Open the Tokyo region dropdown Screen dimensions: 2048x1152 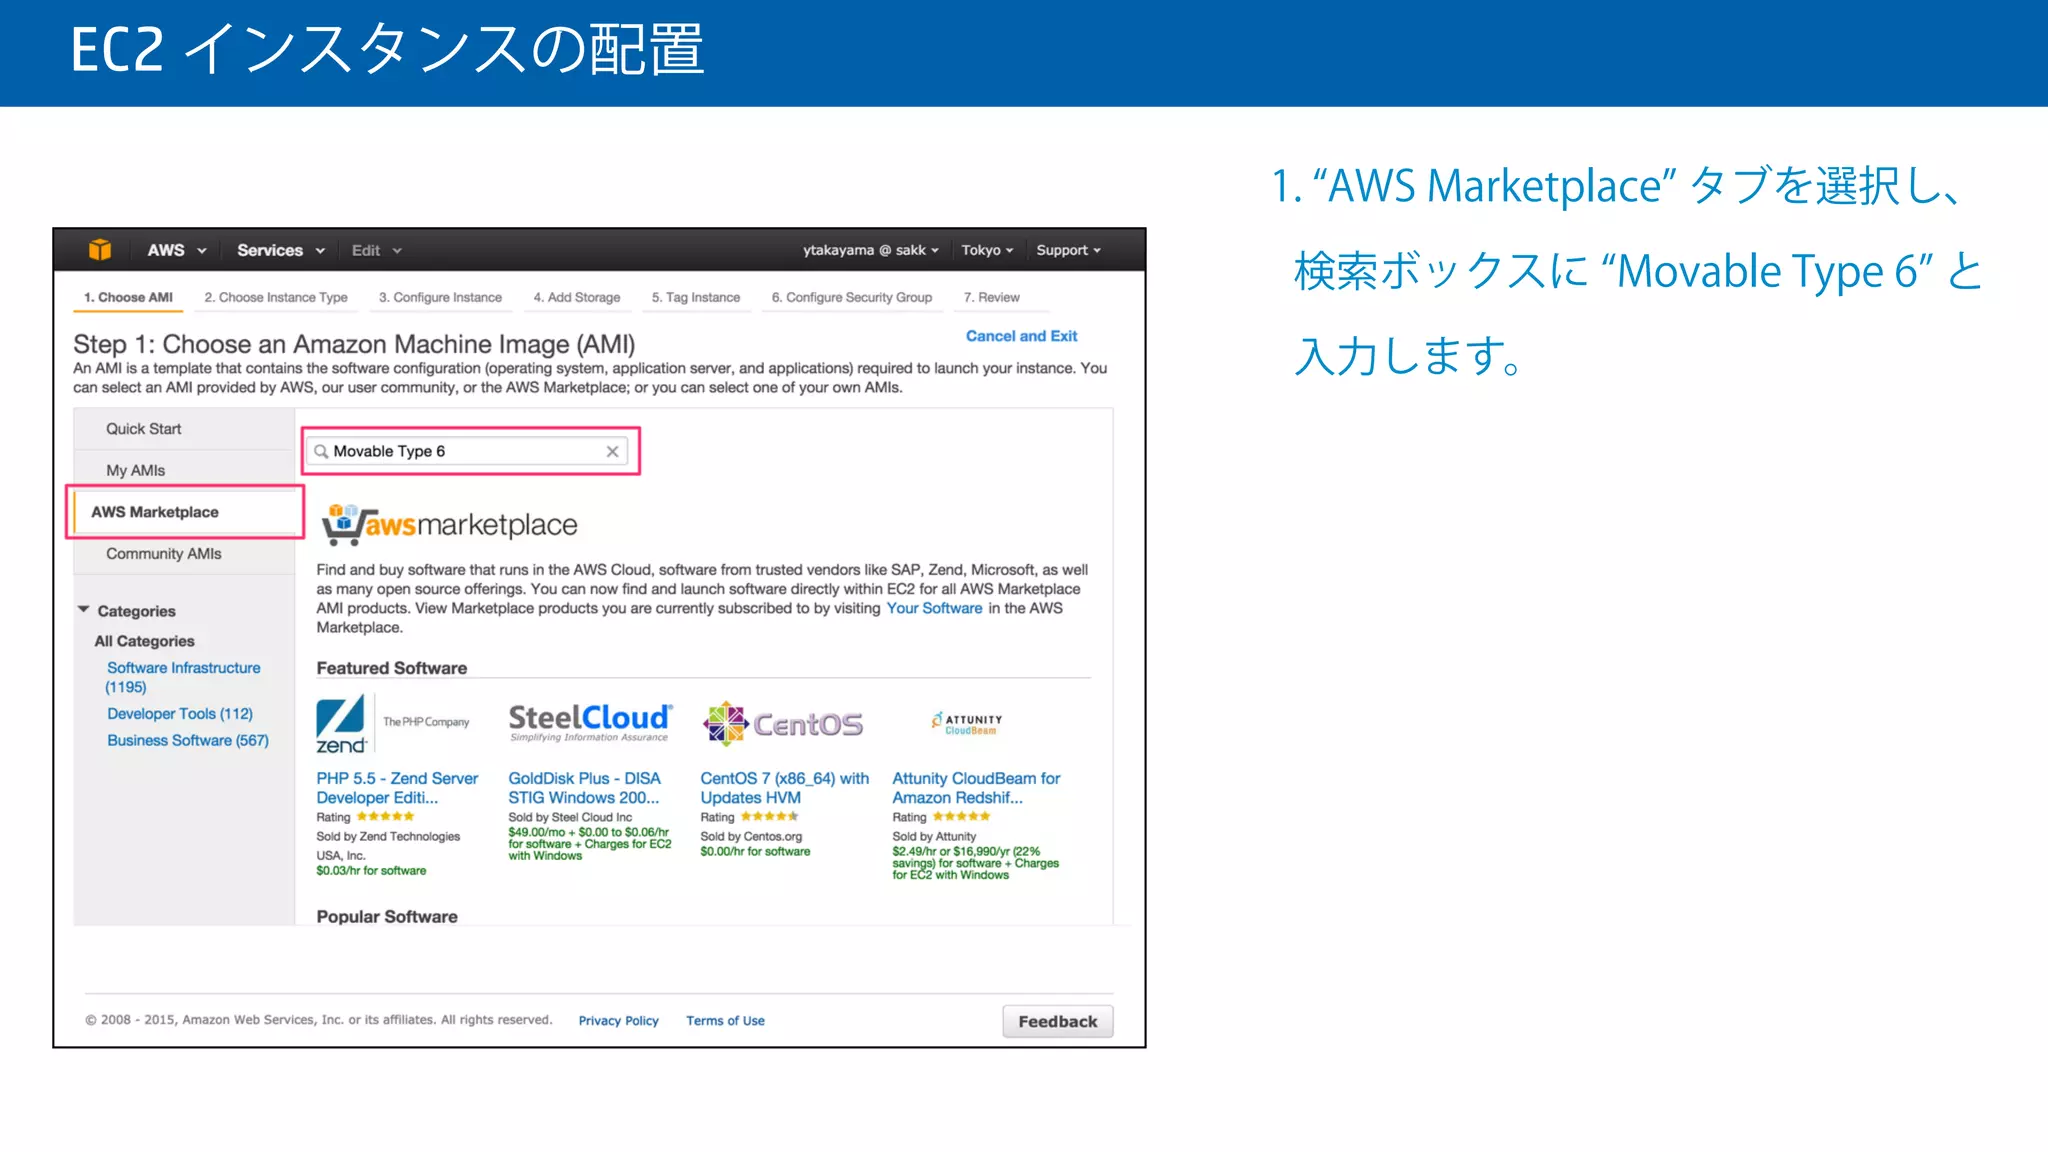(x=987, y=250)
